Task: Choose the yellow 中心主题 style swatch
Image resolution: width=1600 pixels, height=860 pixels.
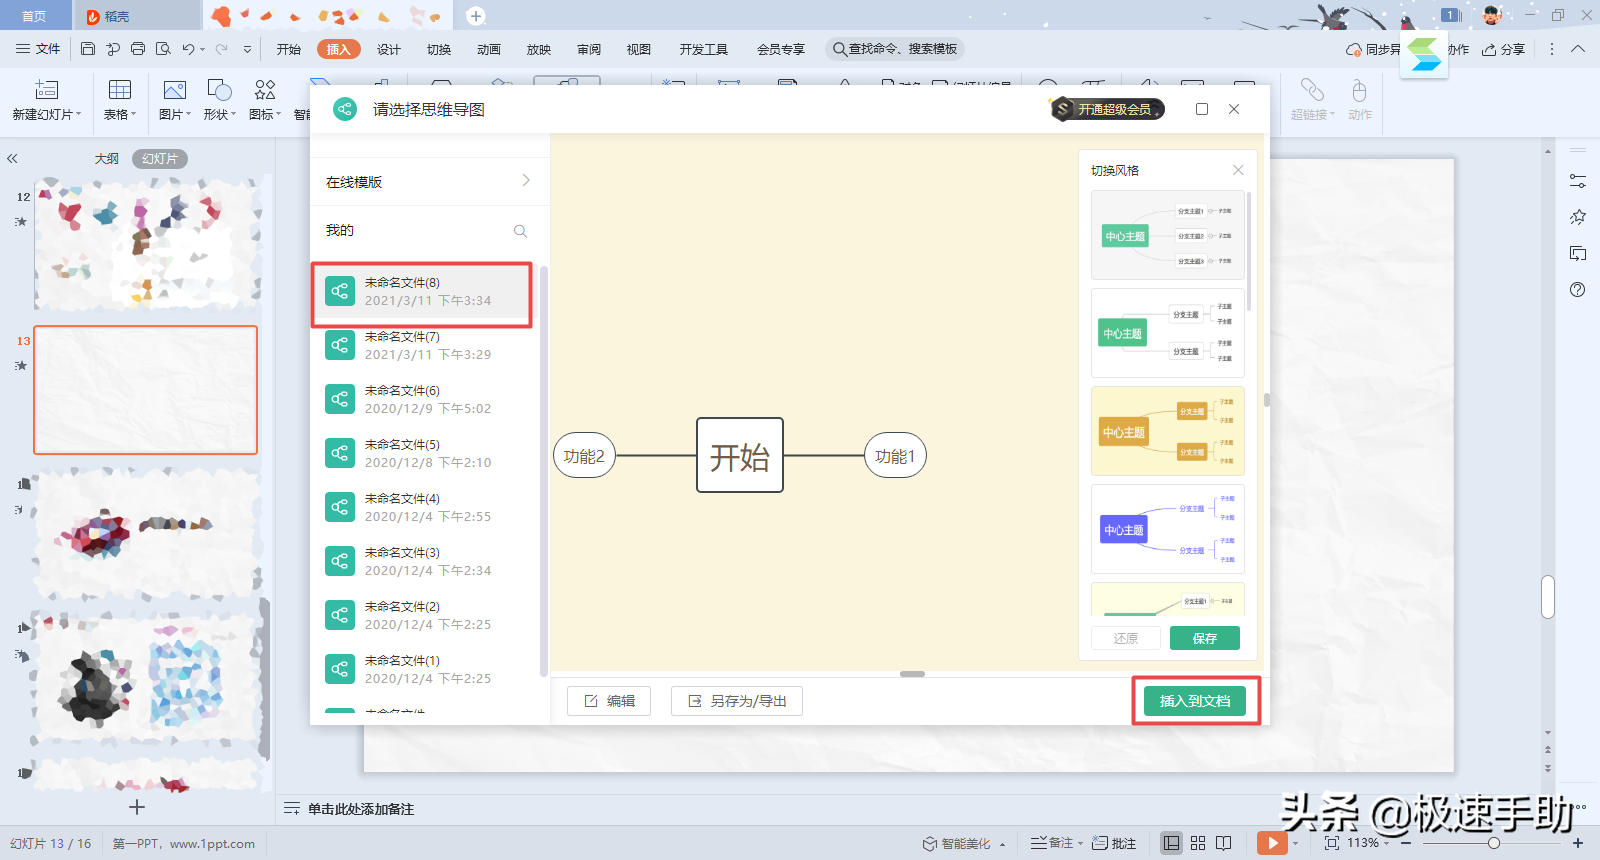Action: (x=1168, y=431)
